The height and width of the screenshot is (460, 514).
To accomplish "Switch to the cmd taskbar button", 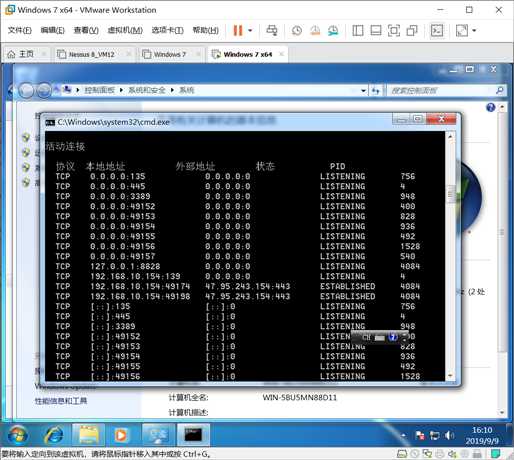I will tap(193, 435).
